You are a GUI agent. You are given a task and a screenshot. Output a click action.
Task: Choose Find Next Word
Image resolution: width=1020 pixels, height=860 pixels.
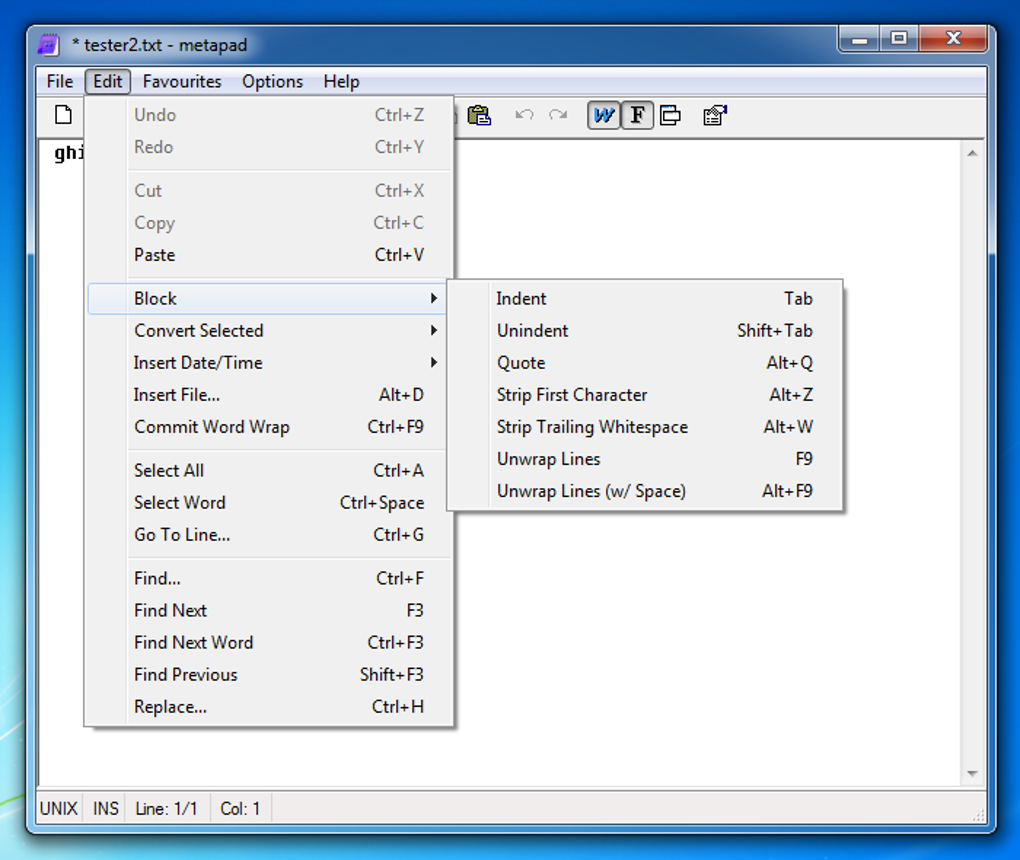tap(269, 642)
